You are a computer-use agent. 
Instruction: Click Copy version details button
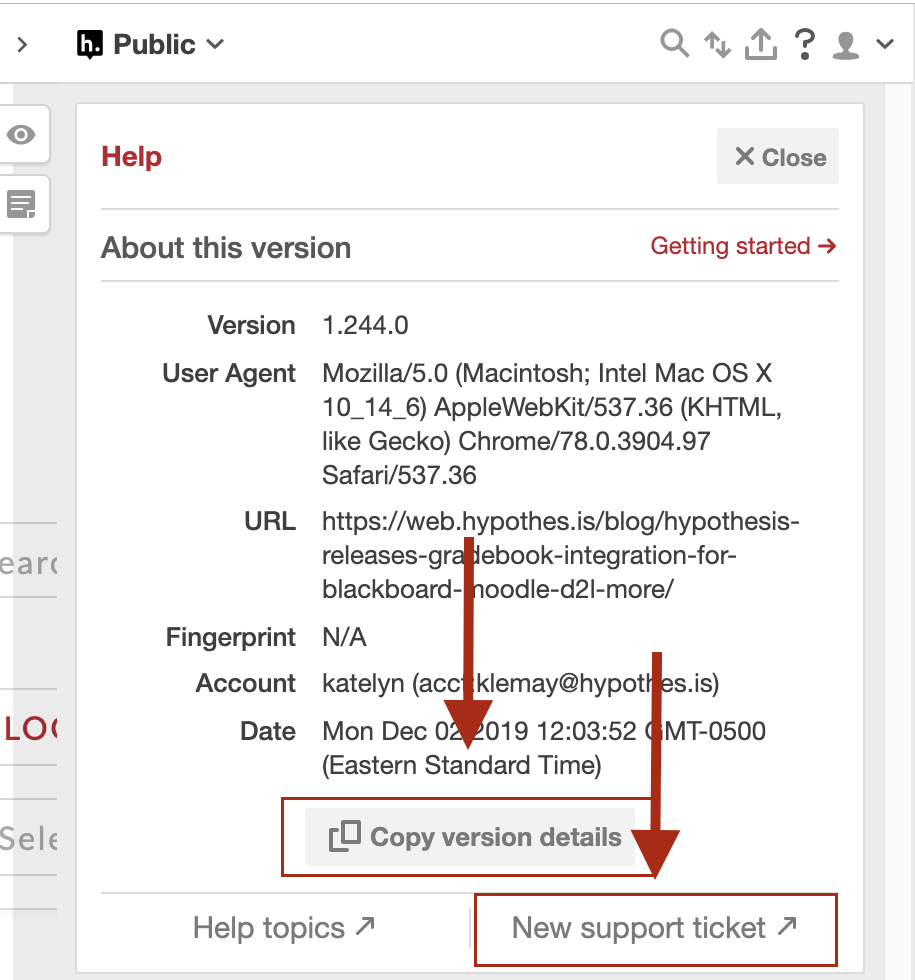(x=470, y=837)
